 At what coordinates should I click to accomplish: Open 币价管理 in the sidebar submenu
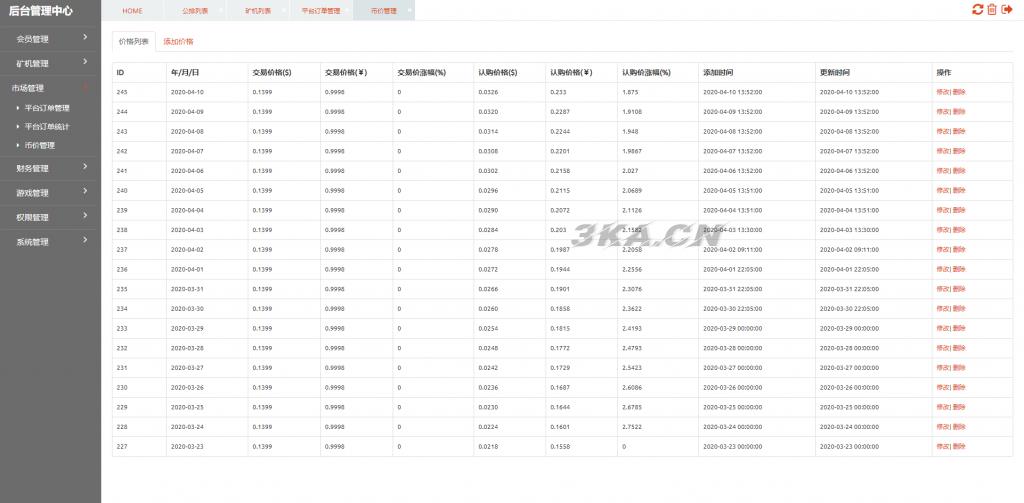pyautogui.click(x=40, y=145)
